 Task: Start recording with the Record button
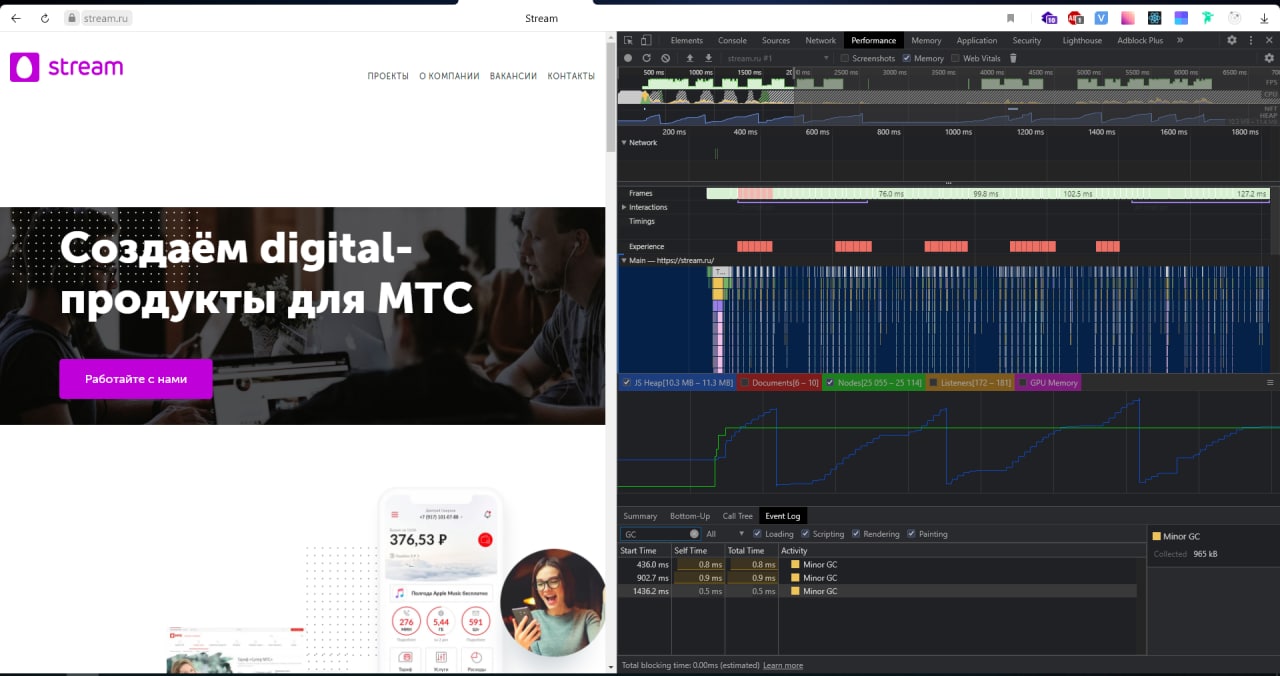click(628, 58)
